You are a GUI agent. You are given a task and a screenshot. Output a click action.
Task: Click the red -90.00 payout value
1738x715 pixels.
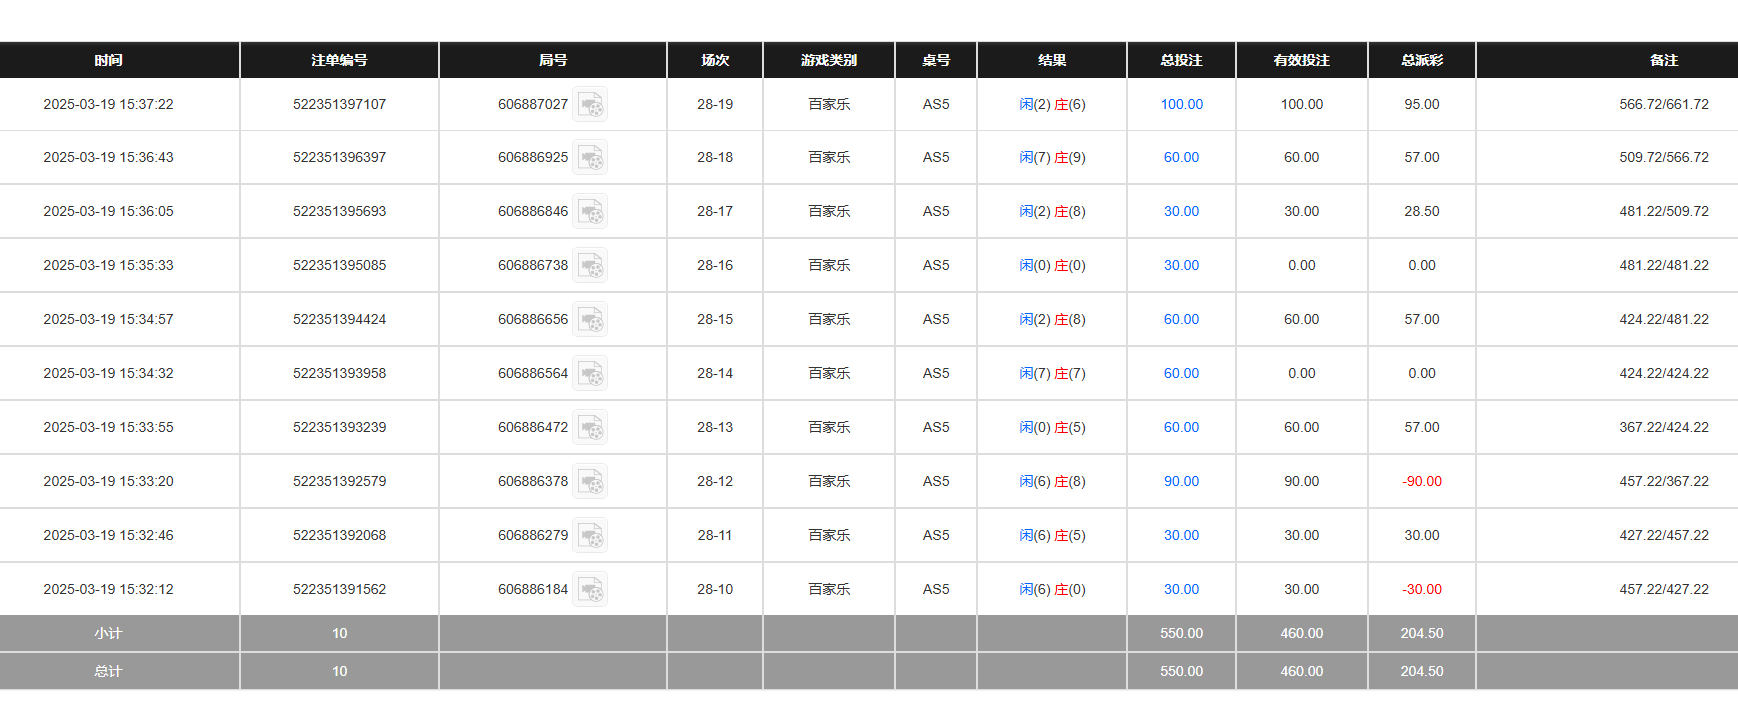click(1421, 481)
